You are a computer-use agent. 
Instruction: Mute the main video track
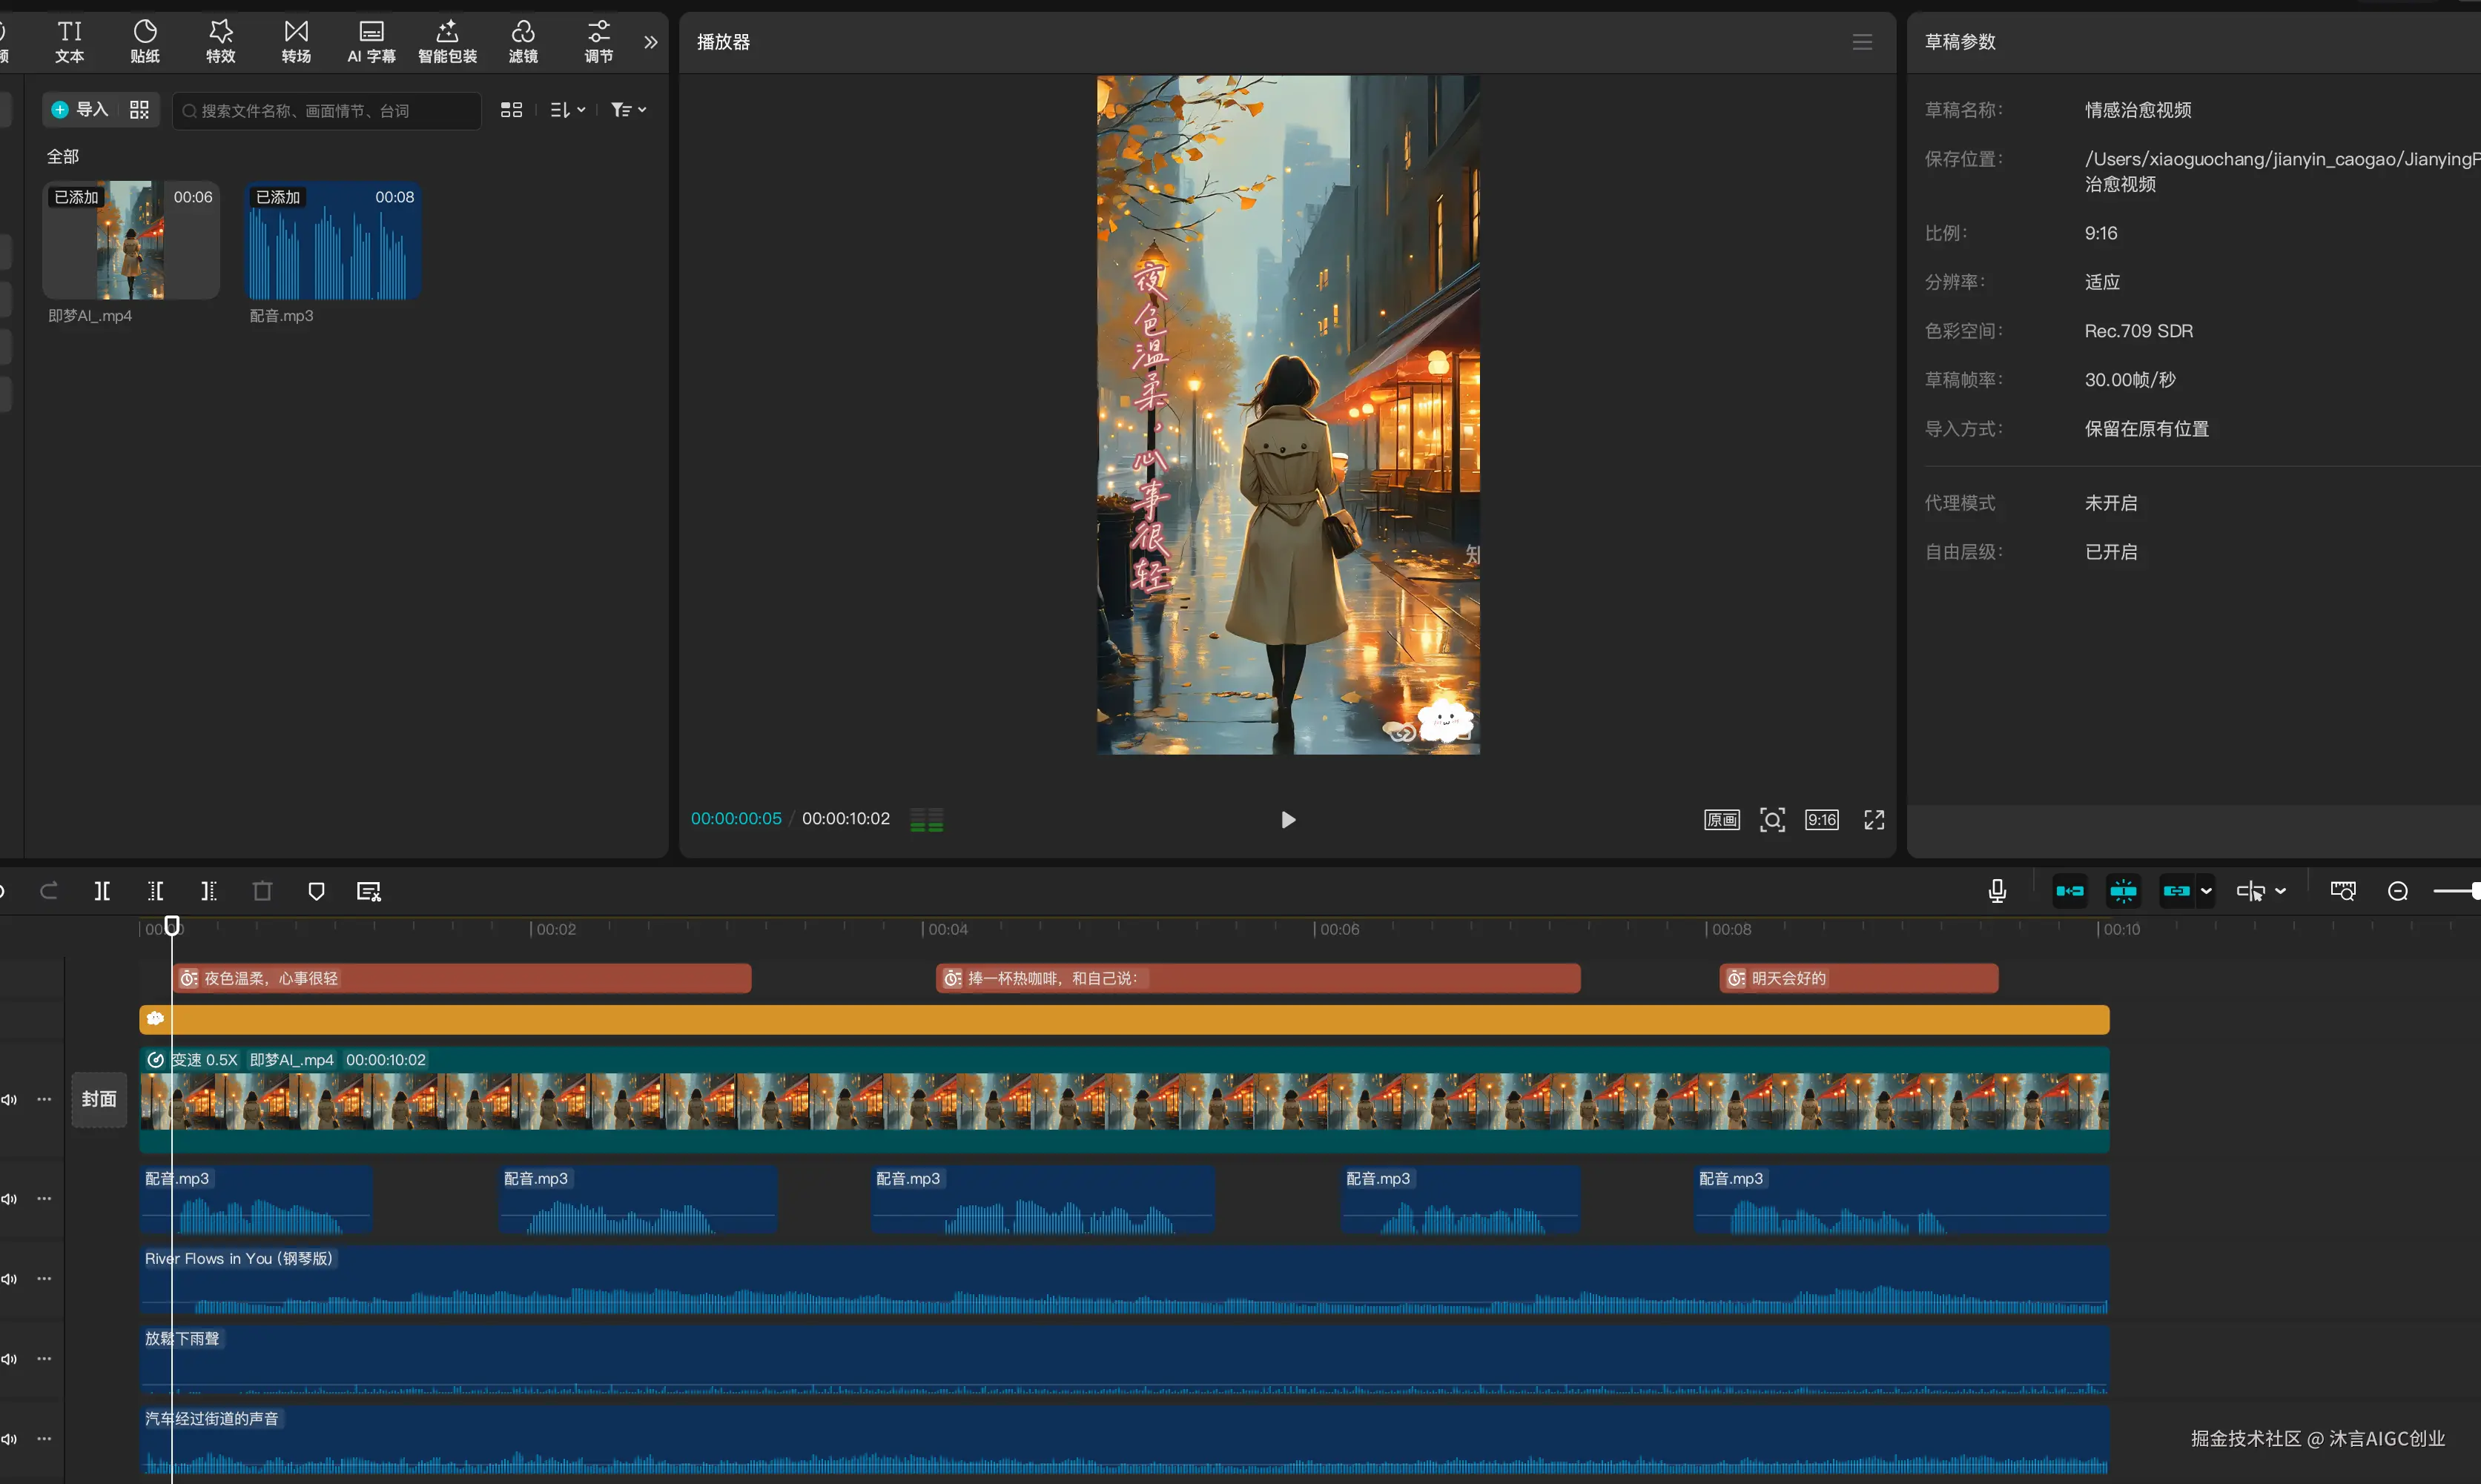tap(9, 1099)
